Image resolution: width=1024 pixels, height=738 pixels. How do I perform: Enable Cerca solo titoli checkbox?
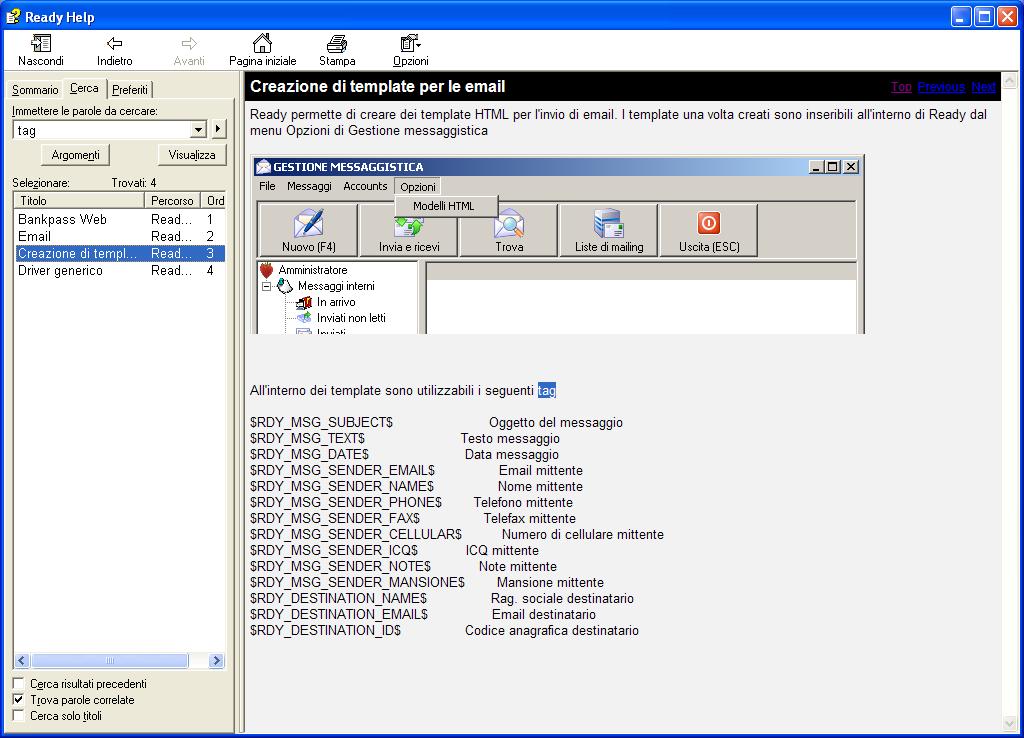point(18,716)
